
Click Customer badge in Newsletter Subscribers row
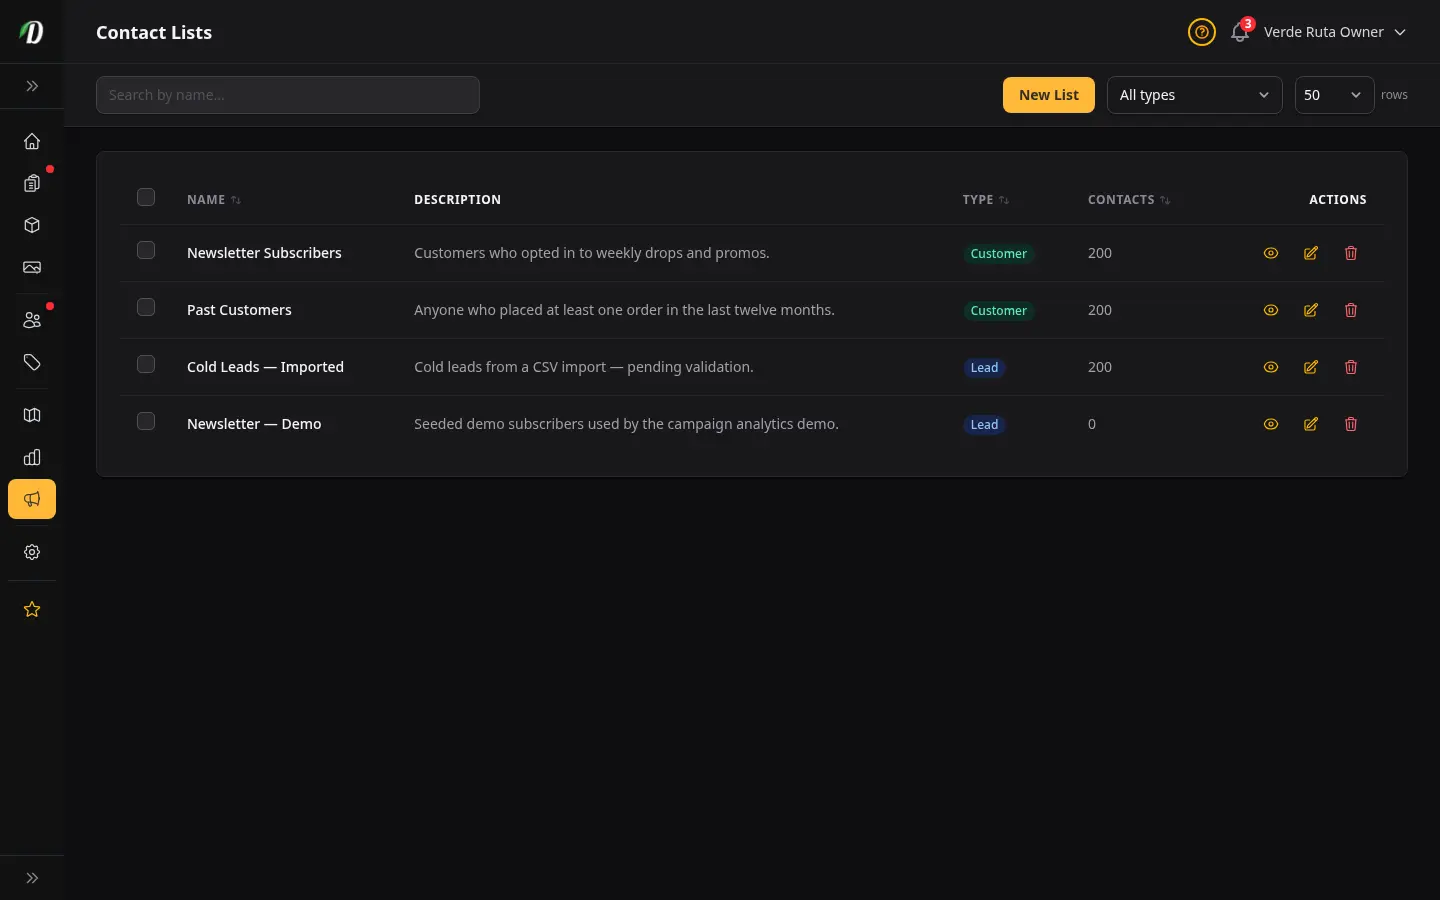(998, 254)
